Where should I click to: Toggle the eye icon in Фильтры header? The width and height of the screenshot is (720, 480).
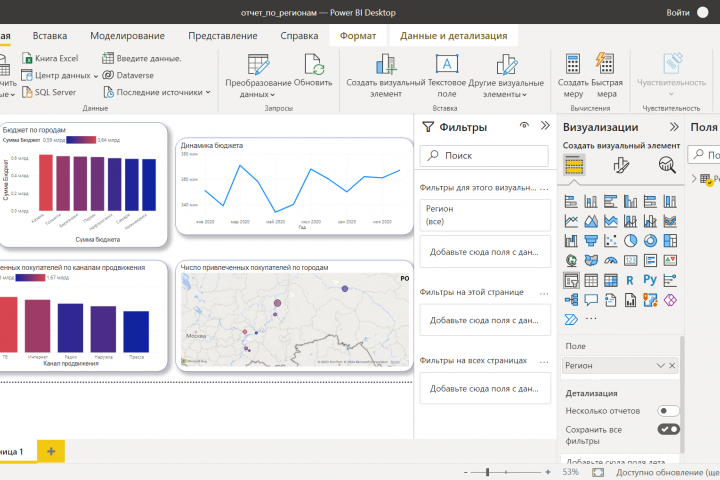524,125
